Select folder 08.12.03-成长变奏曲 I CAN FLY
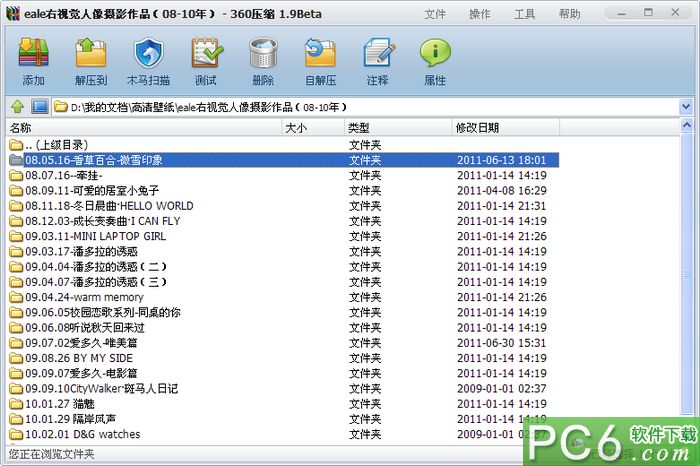700x466 pixels. pos(283,221)
